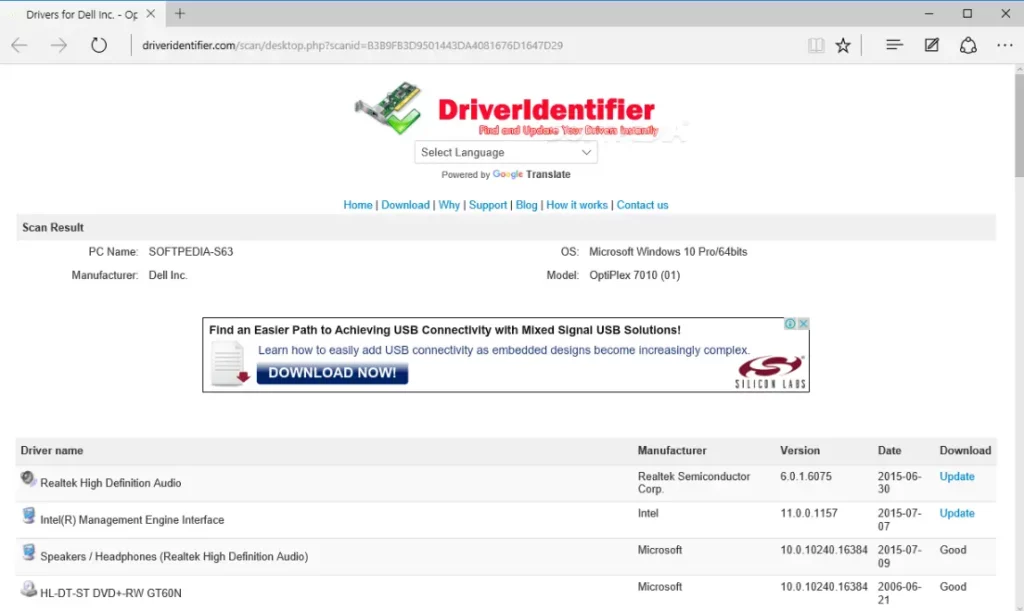The height and width of the screenshot is (611, 1024).
Task: Click the Silicon Labs logo
Action: pyautogui.click(x=770, y=372)
